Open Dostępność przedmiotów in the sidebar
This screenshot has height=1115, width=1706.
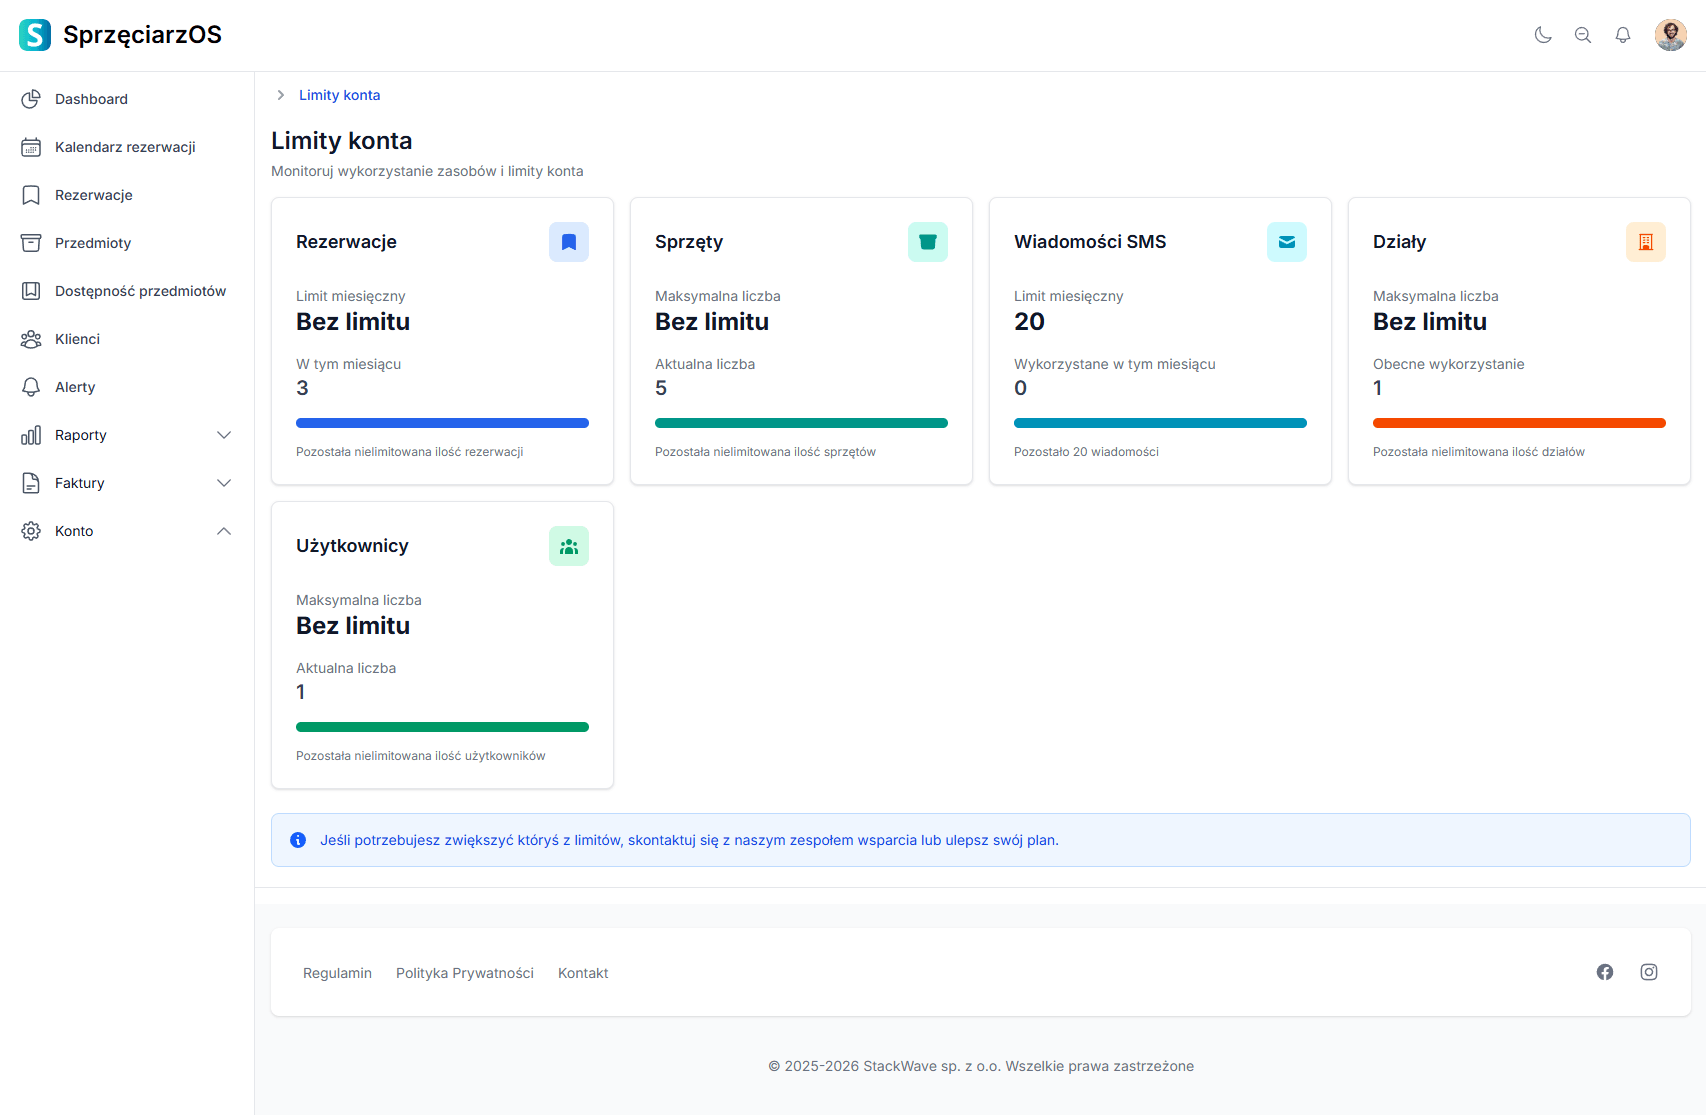coord(140,291)
